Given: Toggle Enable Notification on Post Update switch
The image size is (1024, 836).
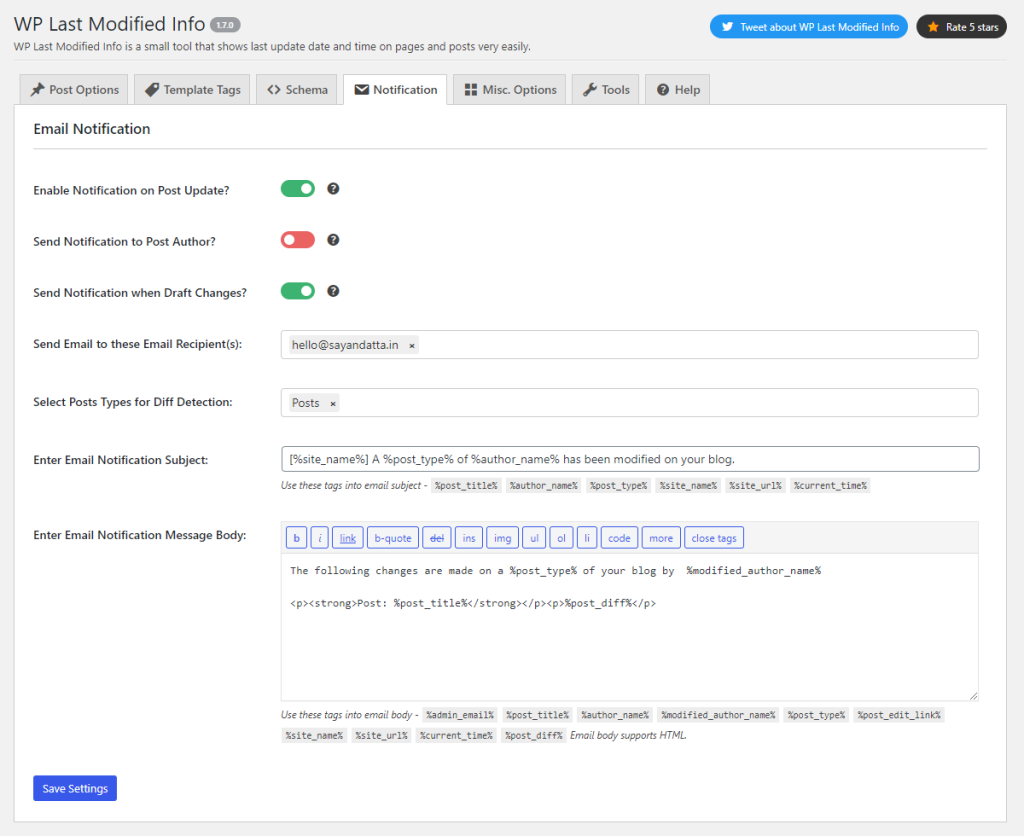Looking at the screenshot, I should 298,189.
